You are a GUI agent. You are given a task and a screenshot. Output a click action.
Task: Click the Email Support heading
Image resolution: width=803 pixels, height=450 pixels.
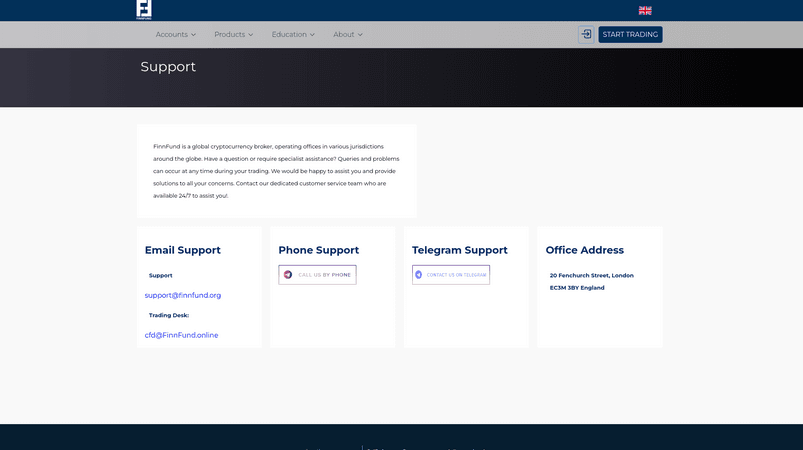[182, 250]
